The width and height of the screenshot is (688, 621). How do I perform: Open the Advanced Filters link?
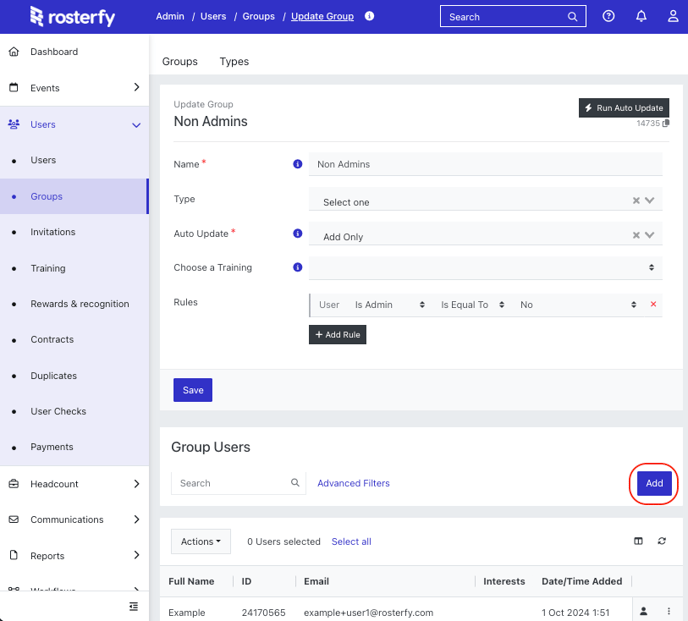[353, 483]
